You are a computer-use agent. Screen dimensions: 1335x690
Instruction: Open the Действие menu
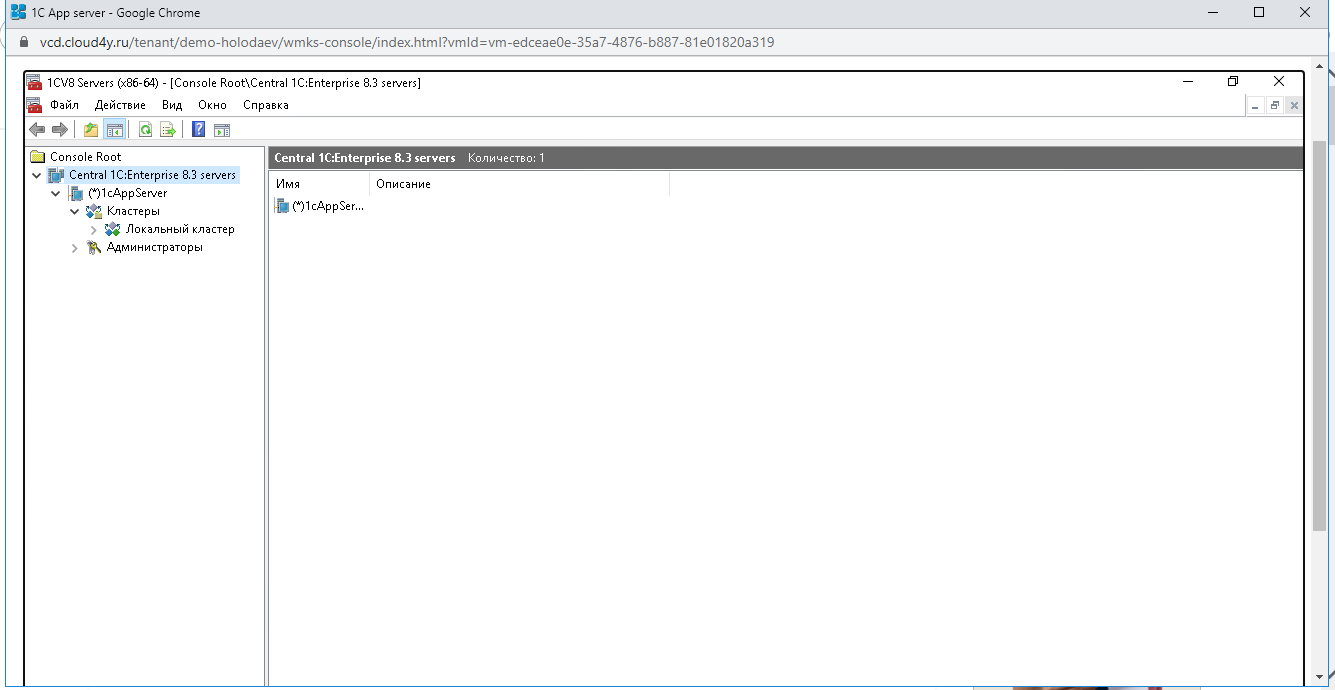(120, 104)
